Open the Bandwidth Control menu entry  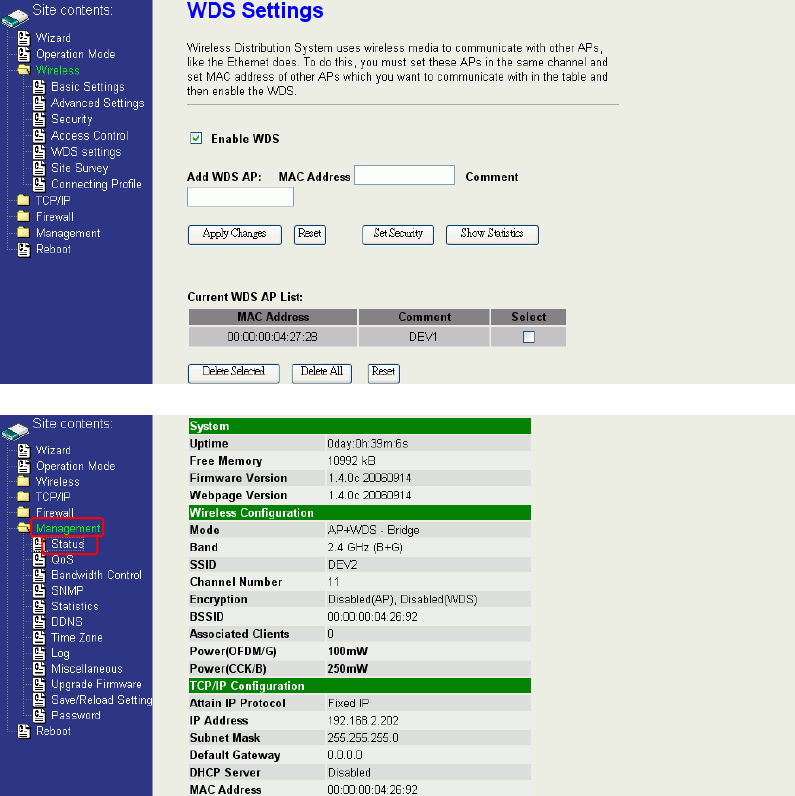(x=96, y=575)
